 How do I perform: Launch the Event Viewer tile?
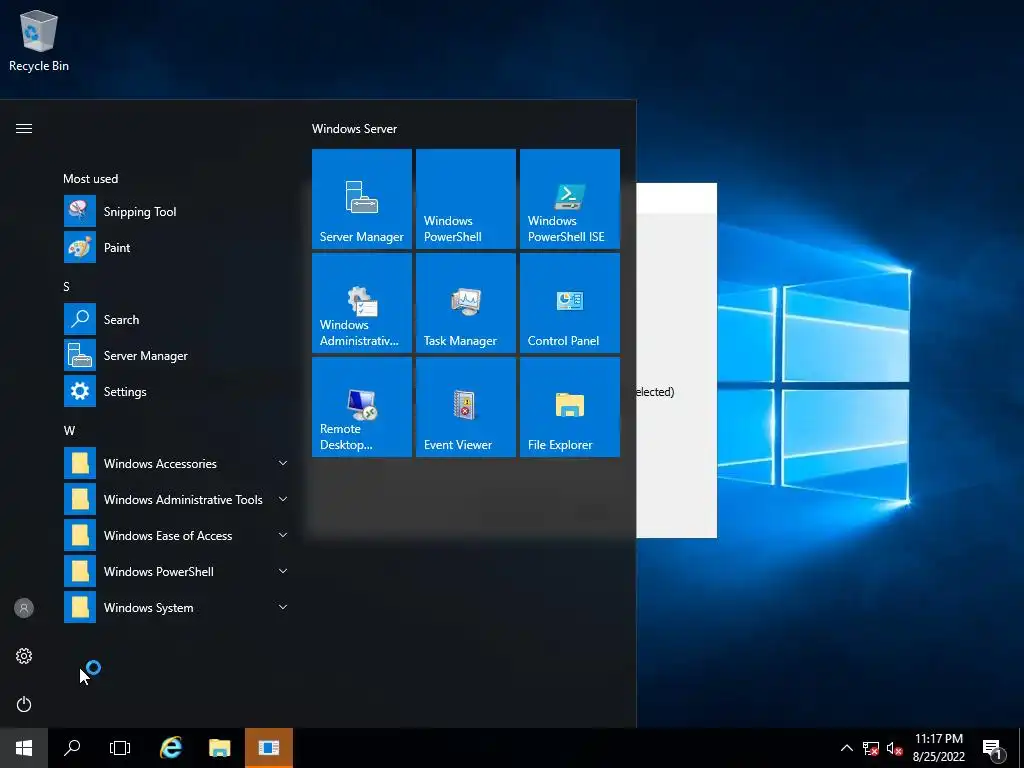(466, 407)
